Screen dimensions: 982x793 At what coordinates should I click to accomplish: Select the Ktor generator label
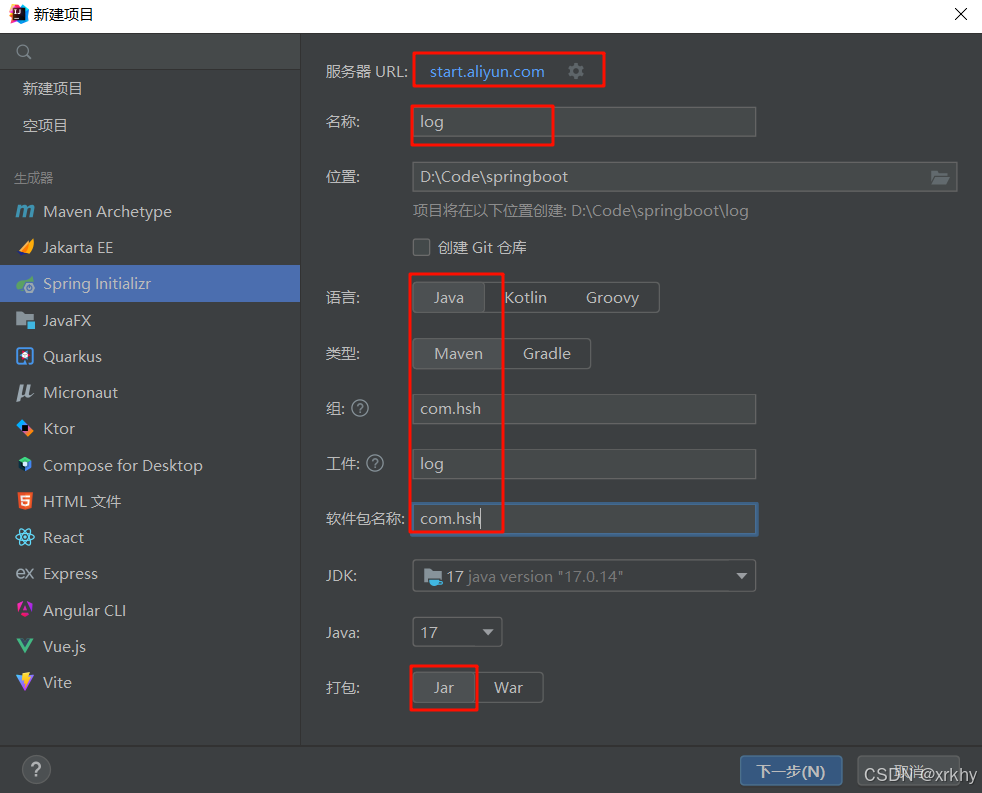(x=59, y=428)
